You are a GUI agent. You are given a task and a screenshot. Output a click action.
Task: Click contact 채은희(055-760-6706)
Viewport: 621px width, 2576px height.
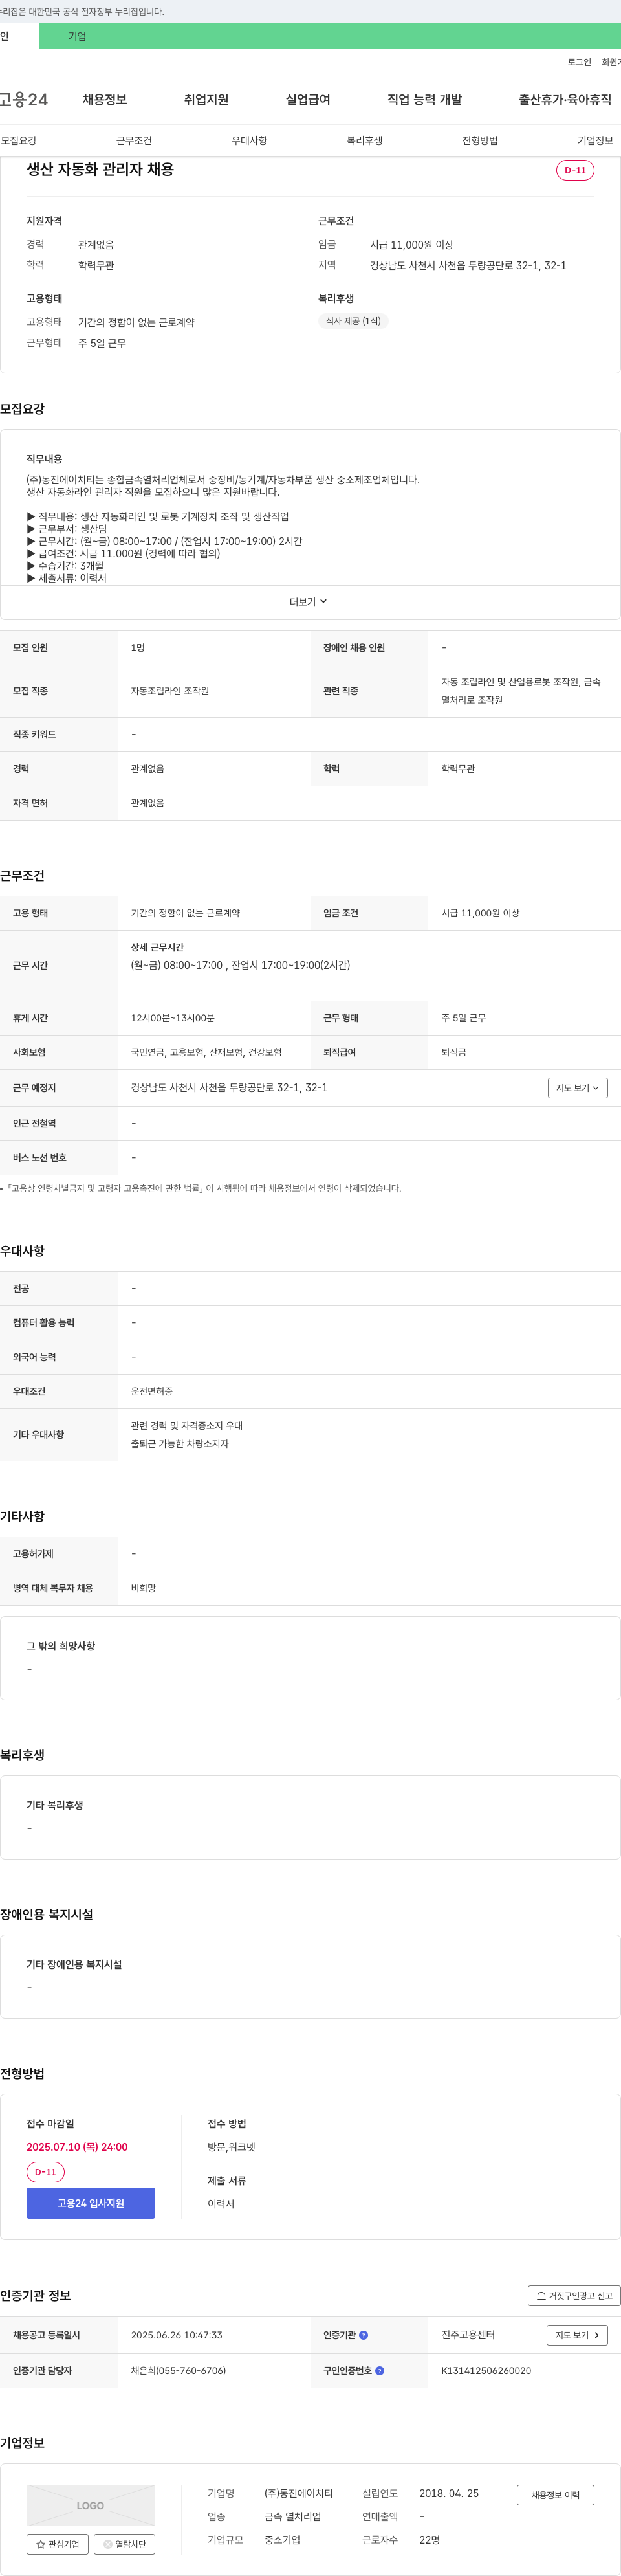(178, 2370)
